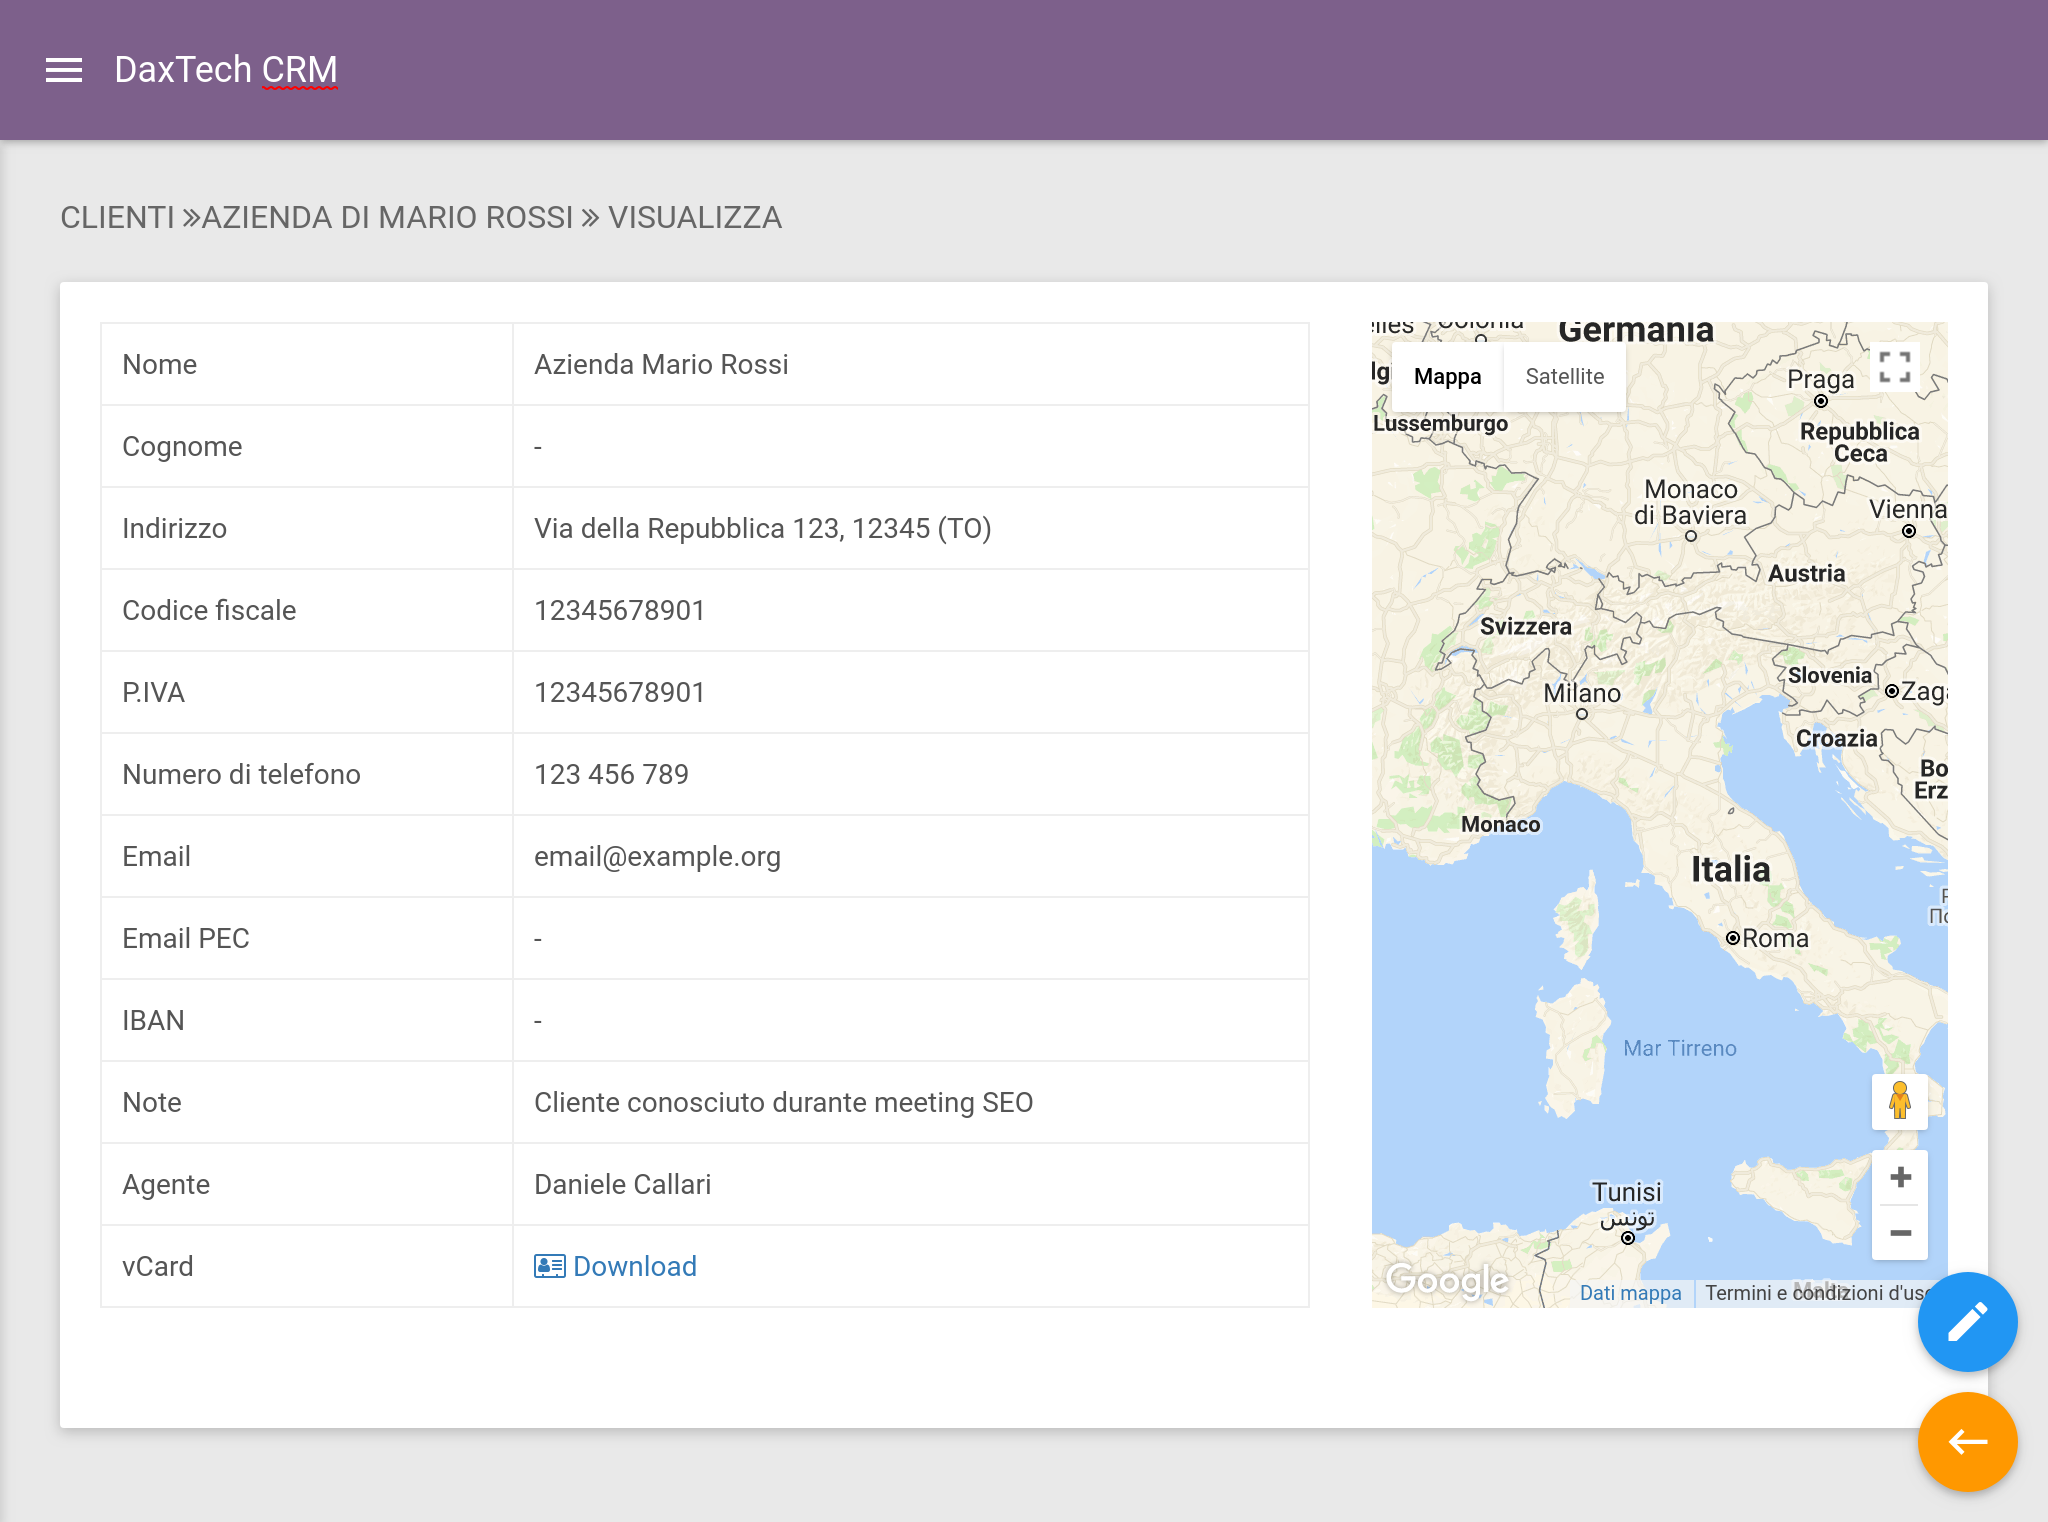2048x1522 pixels.
Task: Click the Street View pegman icon
Action: point(1899,1100)
